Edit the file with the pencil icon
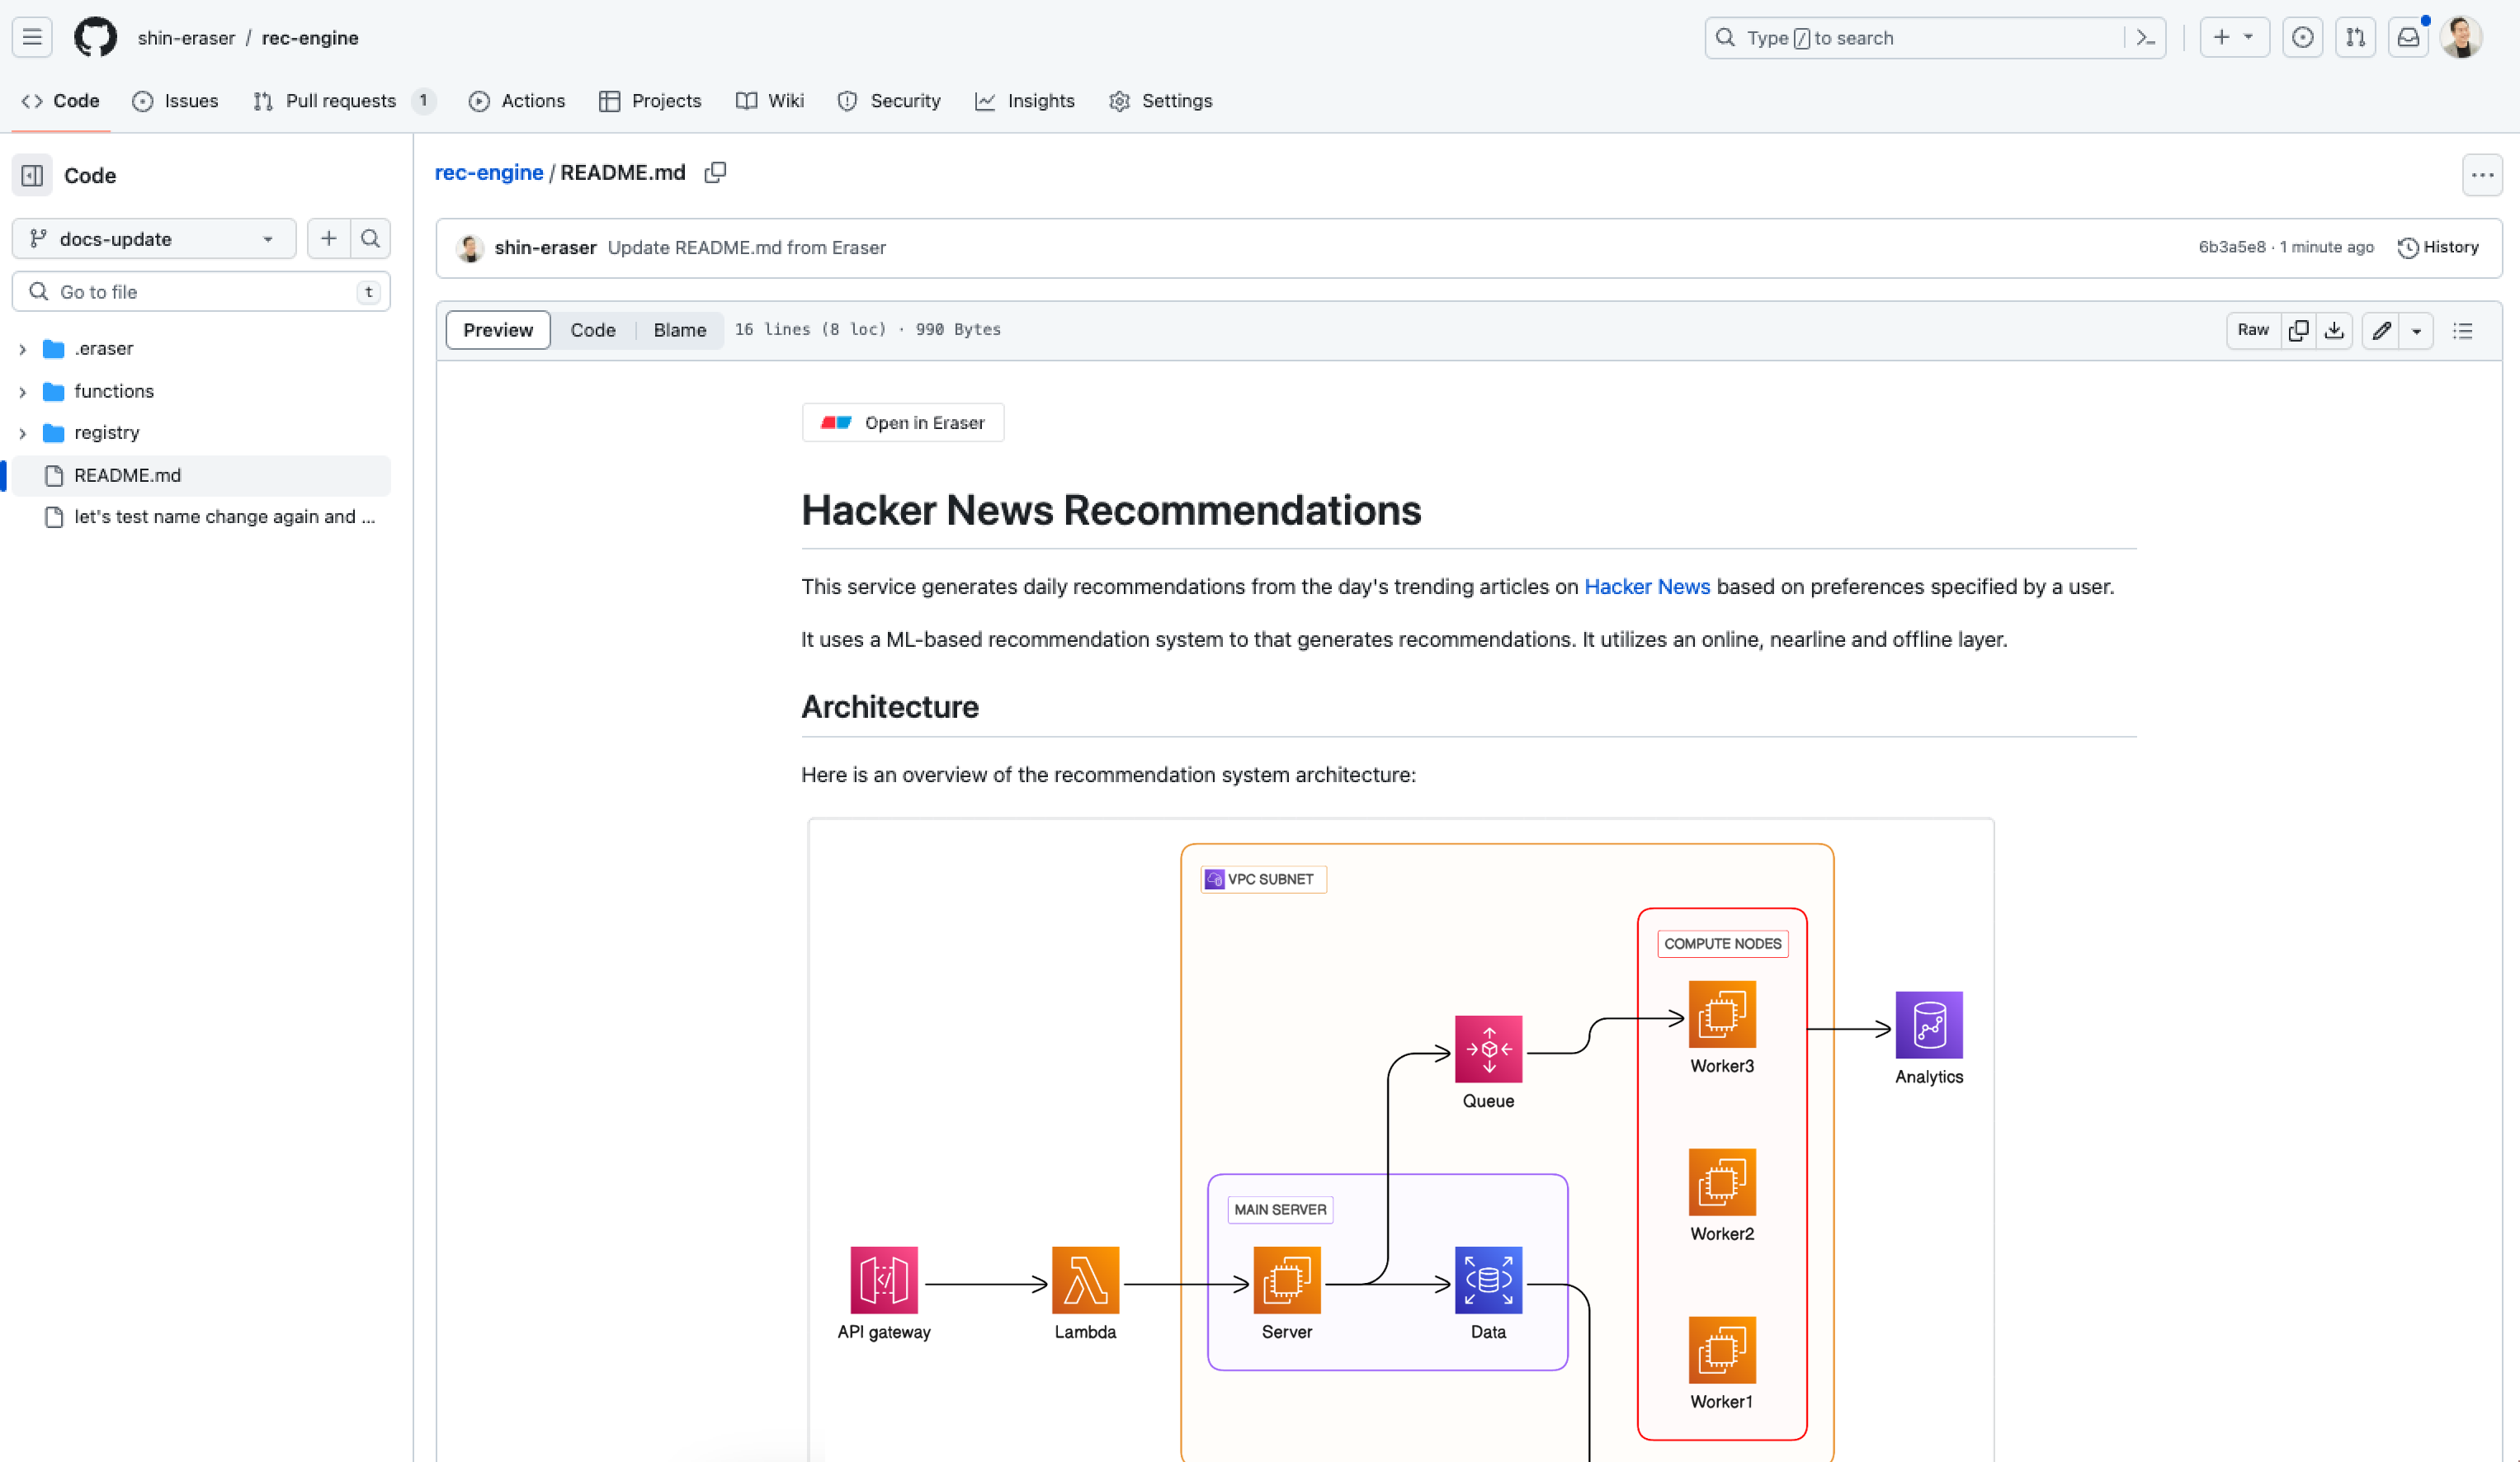 [x=2381, y=330]
